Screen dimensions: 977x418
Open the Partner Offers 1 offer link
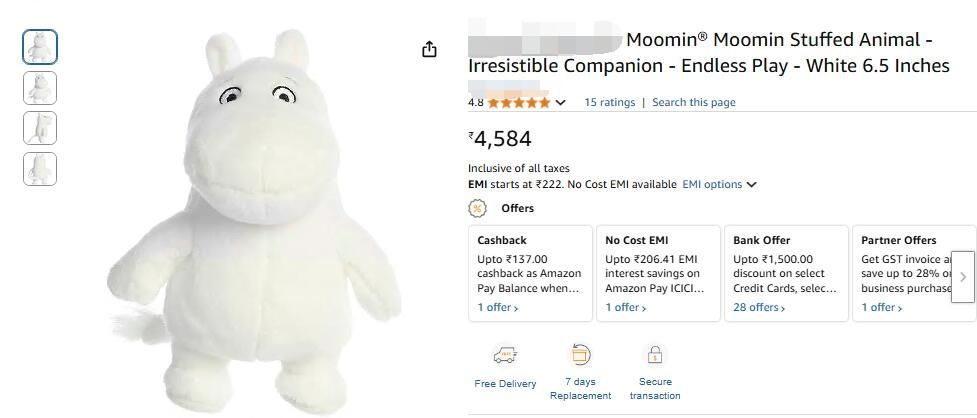click(x=881, y=307)
